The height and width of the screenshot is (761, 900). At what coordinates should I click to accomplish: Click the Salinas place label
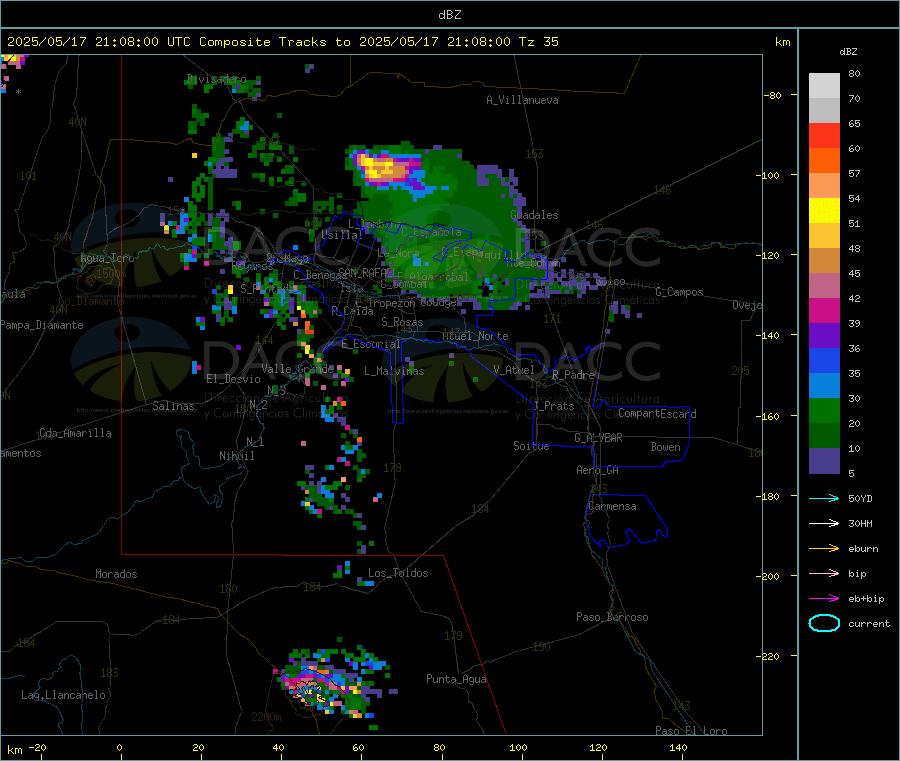(173, 406)
